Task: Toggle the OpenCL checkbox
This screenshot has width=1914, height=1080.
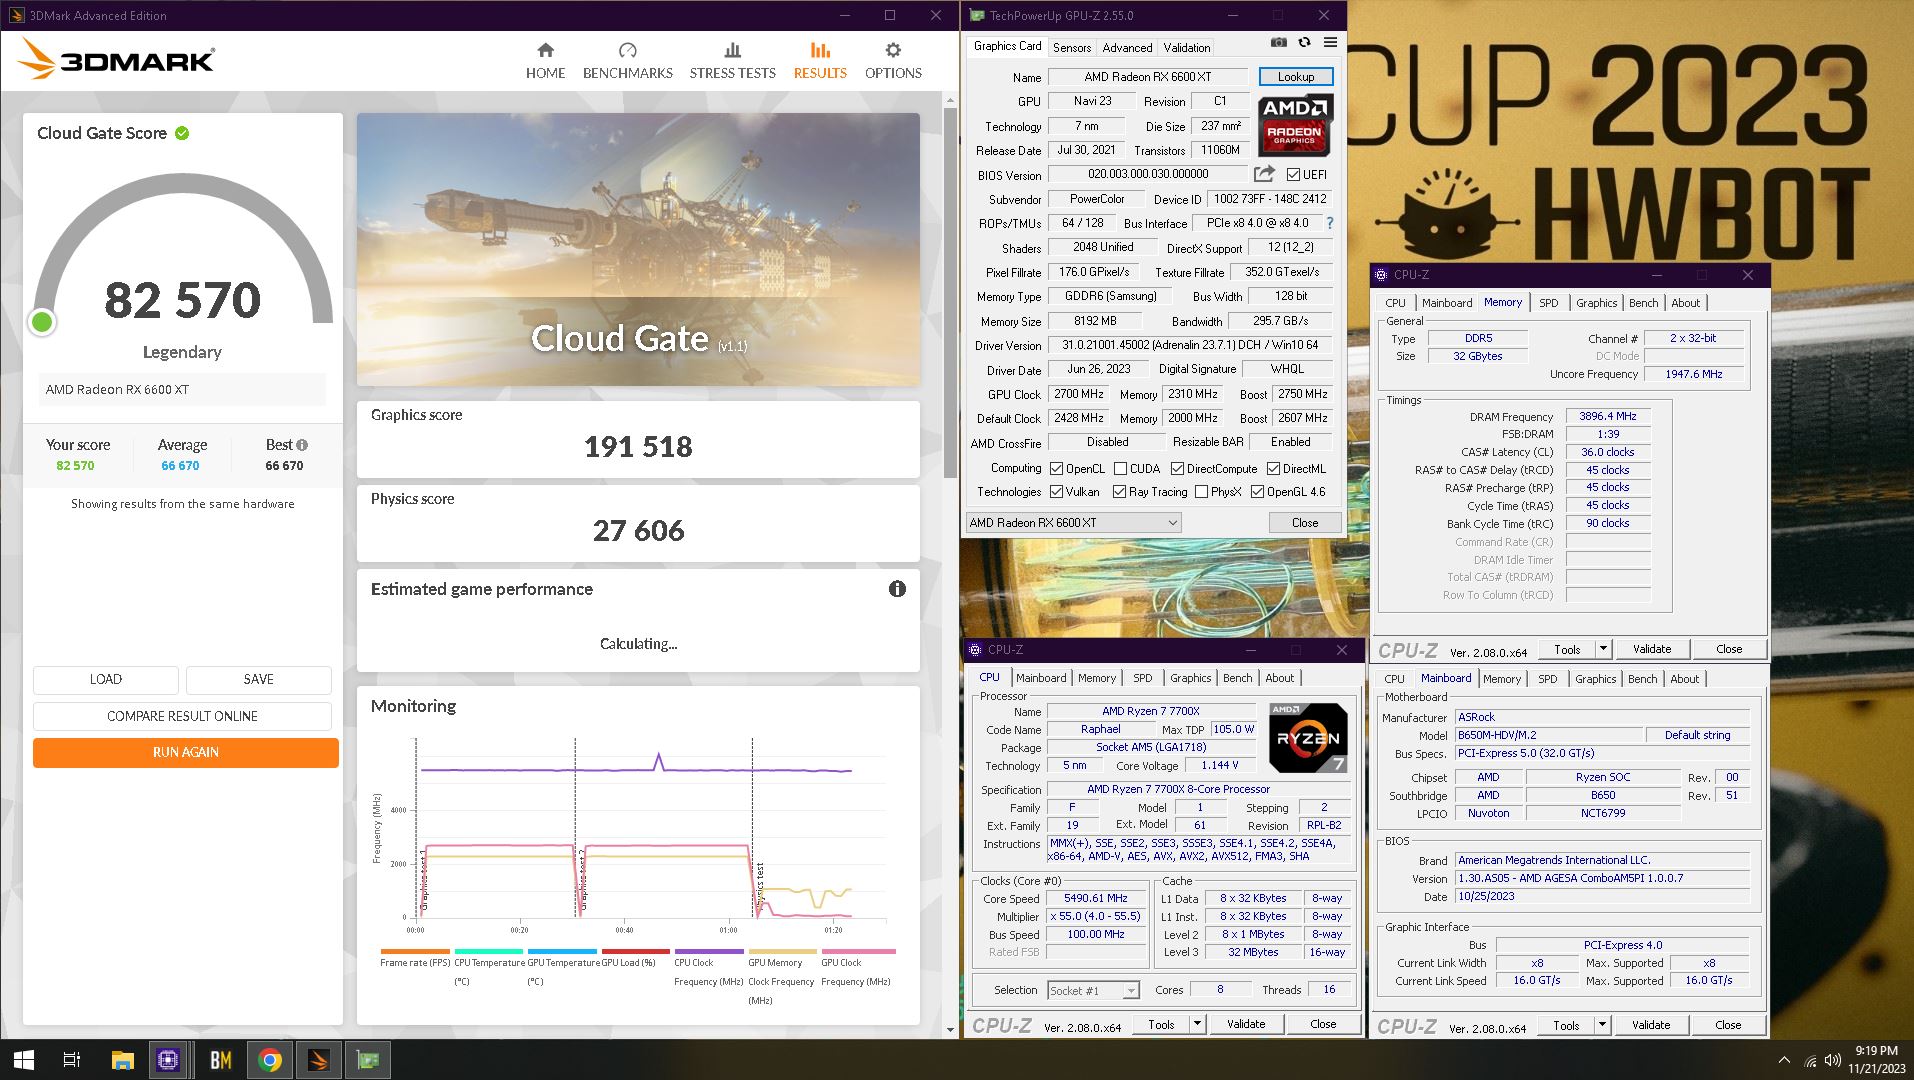Action: [x=1056, y=468]
